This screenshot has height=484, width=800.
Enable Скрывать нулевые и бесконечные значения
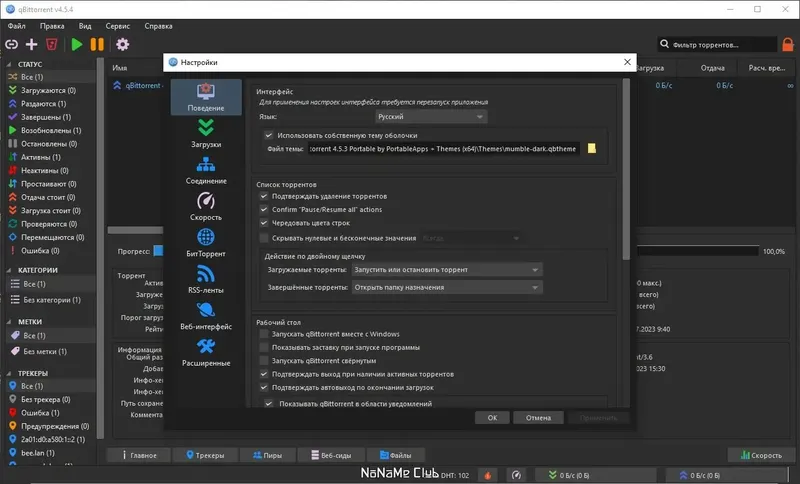(264, 238)
